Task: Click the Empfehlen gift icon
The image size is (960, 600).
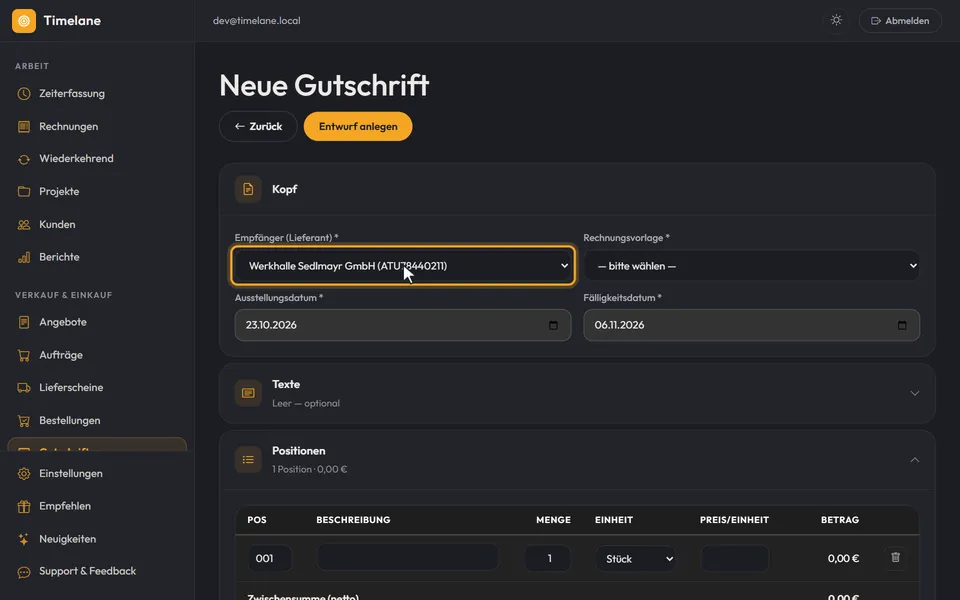Action: click(24, 506)
